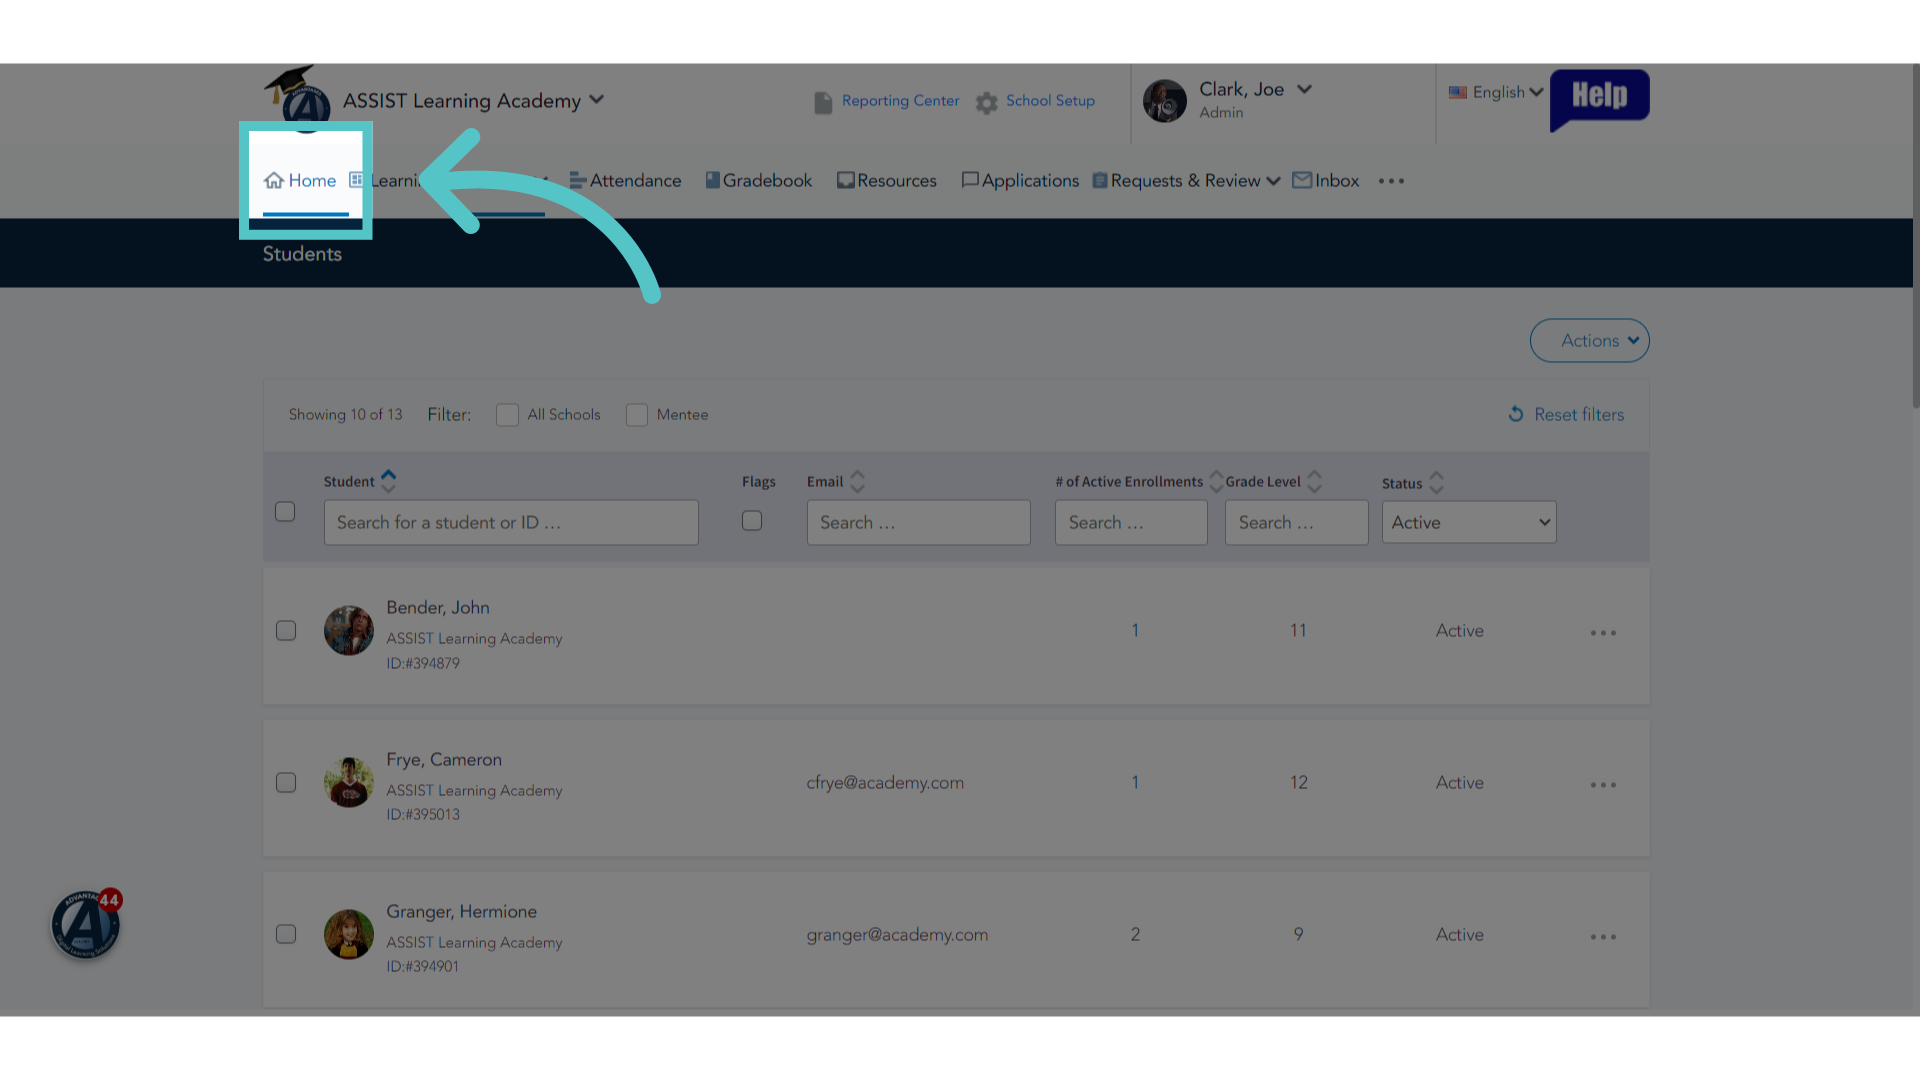Click Joe Clark's profile avatar

point(1165,101)
